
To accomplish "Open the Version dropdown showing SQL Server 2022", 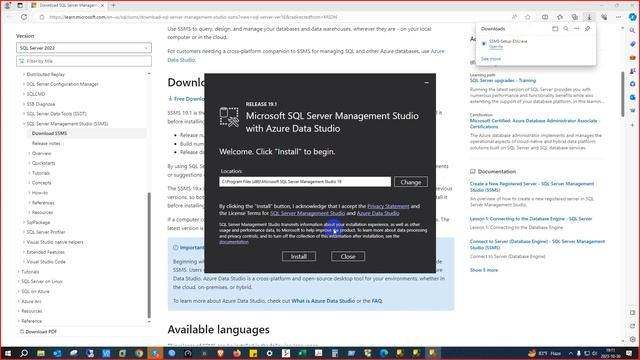I will [84, 48].
